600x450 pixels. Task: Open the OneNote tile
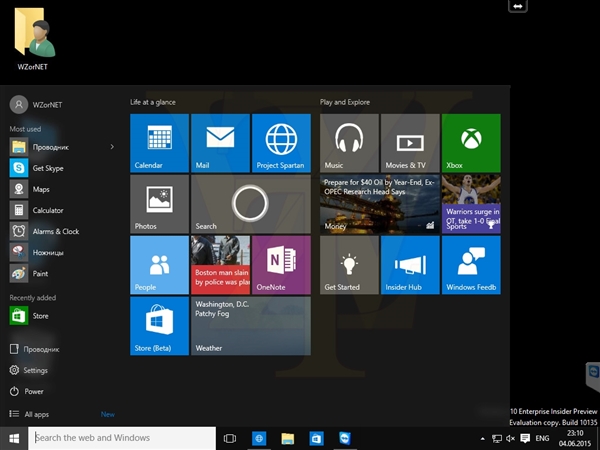click(281, 264)
